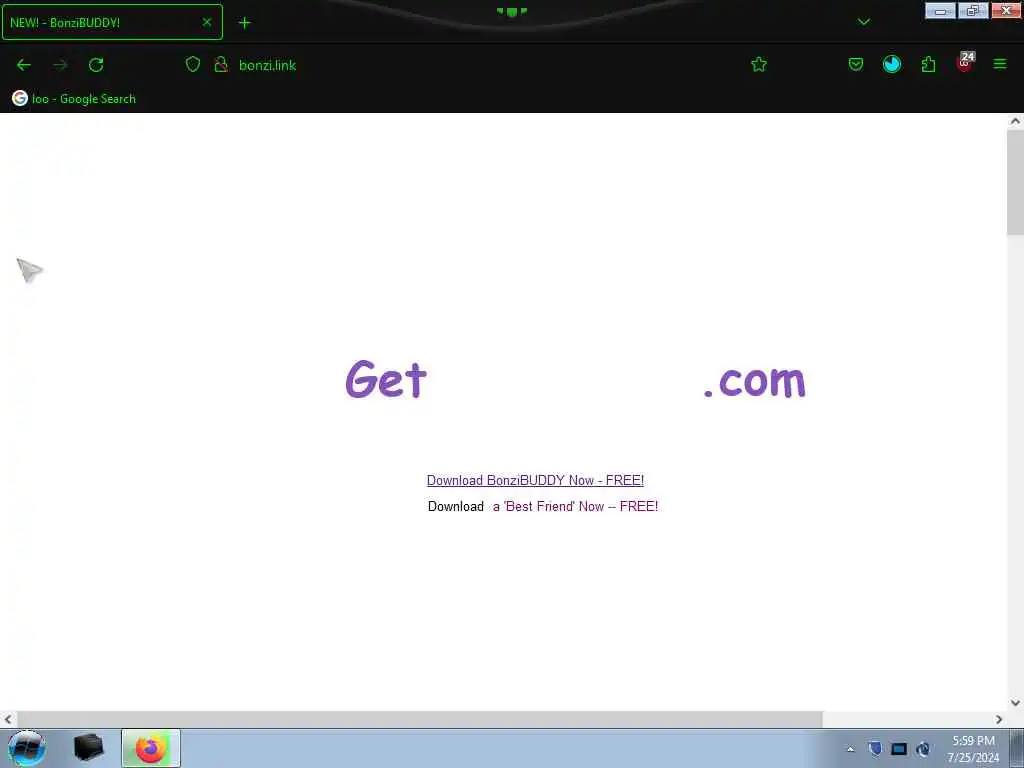Show hidden system tray icons
The height and width of the screenshot is (768, 1024).
850,749
